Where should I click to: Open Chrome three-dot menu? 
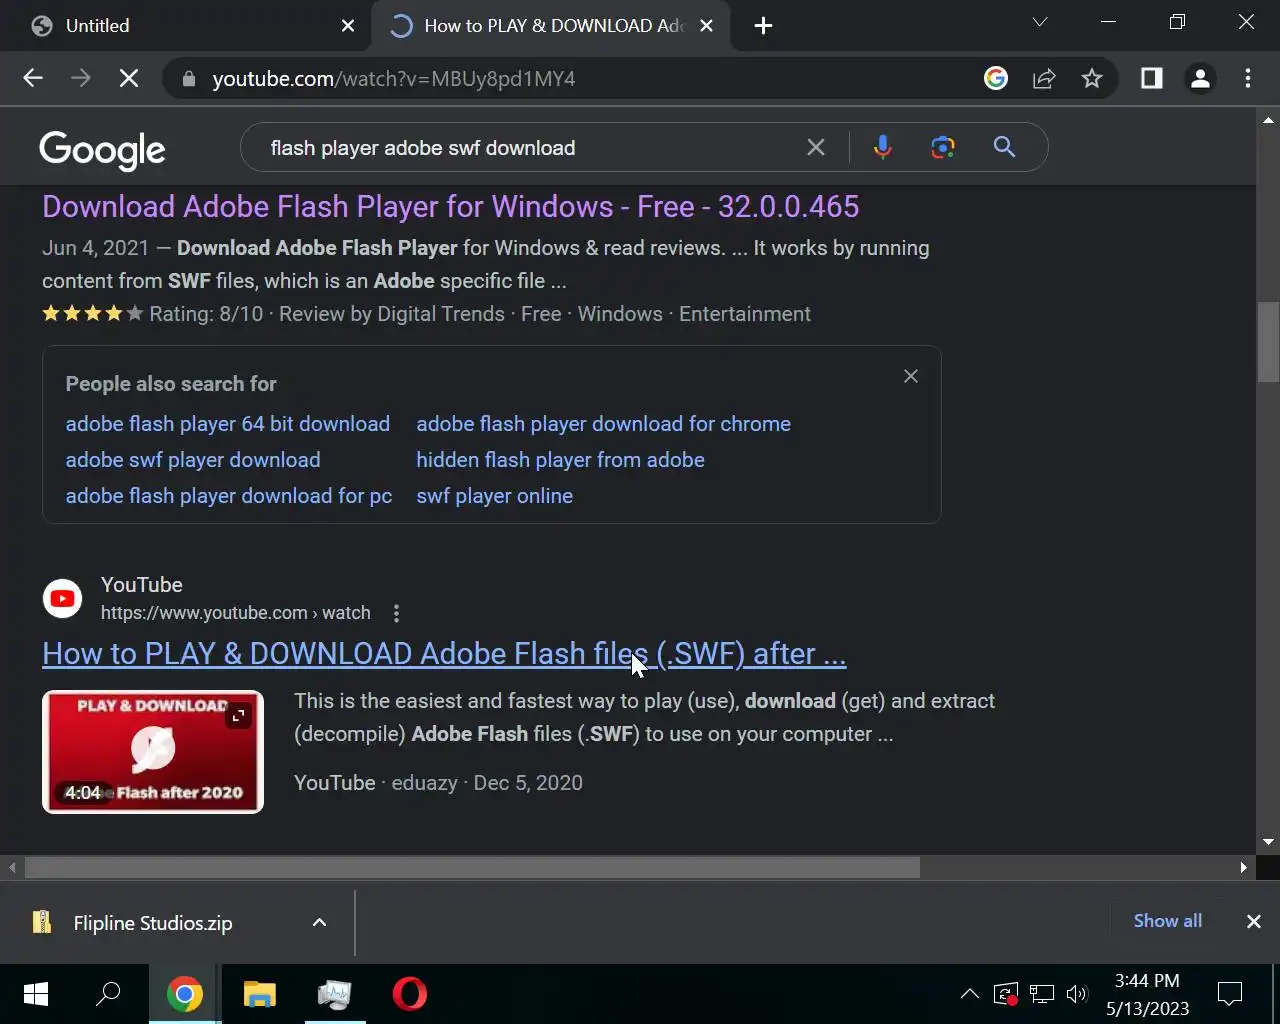coord(1248,78)
